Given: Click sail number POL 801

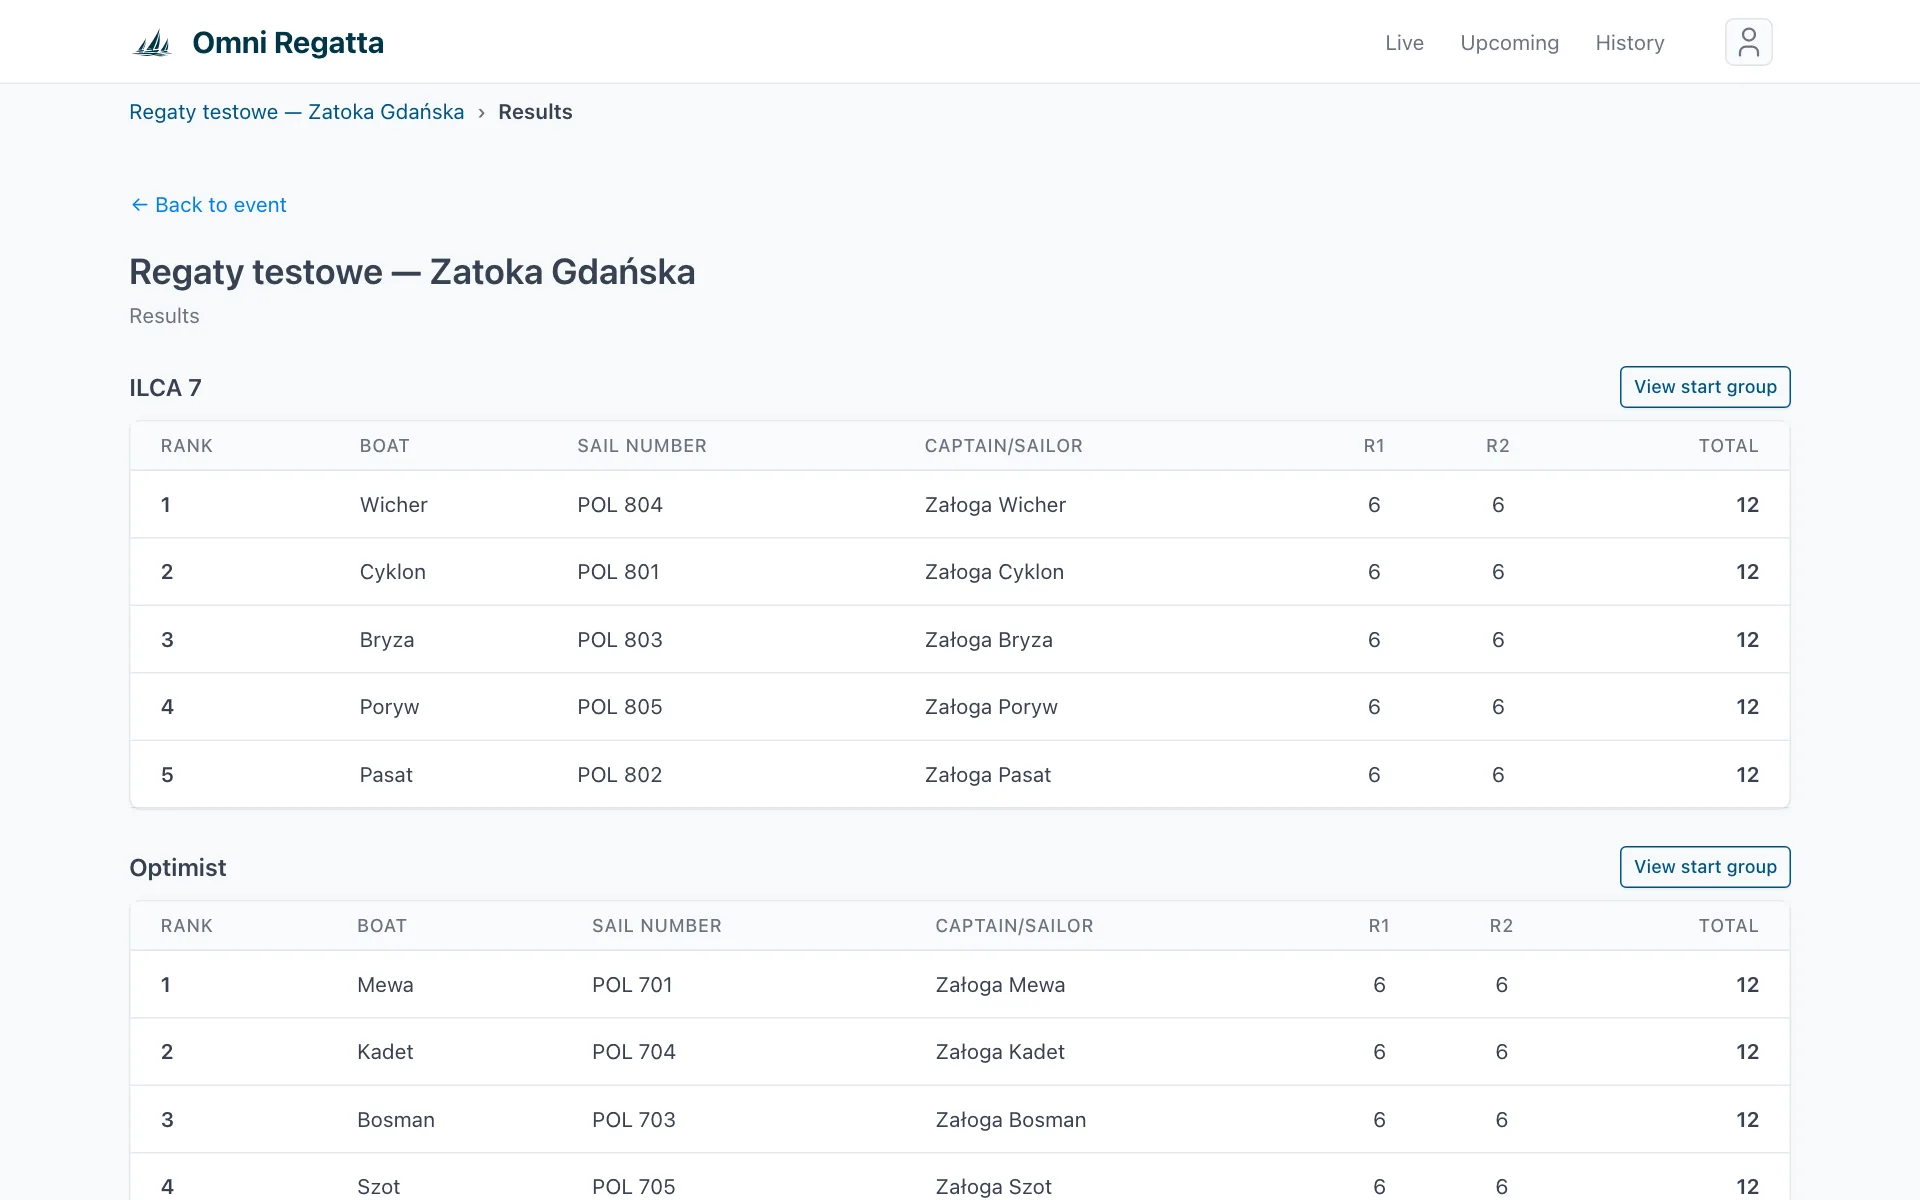Looking at the screenshot, I should coord(618,572).
